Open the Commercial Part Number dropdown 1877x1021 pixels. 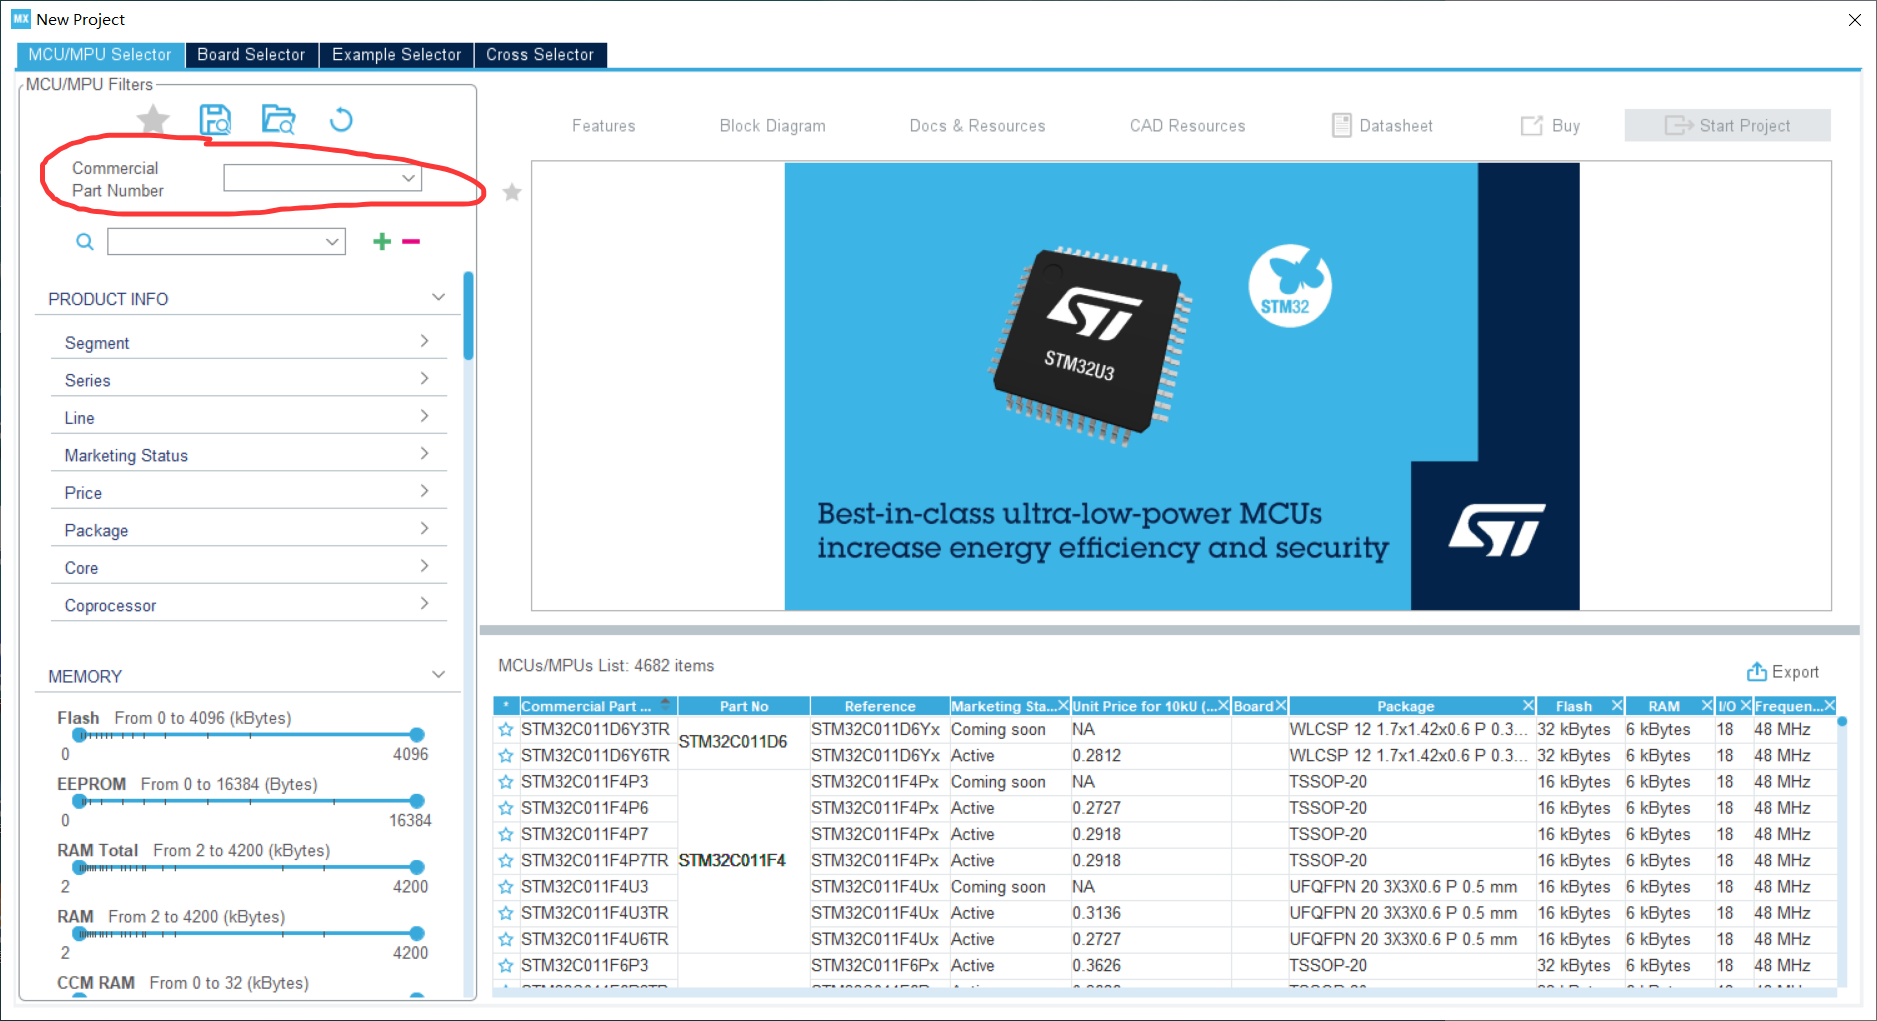pyautogui.click(x=322, y=178)
